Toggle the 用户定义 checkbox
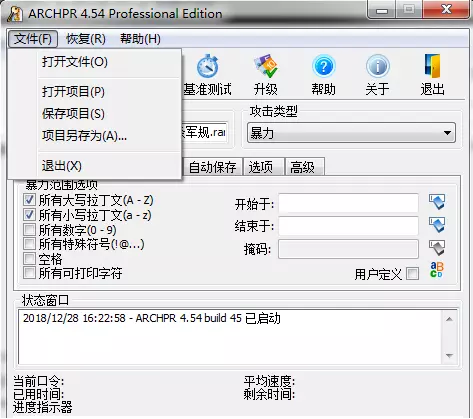The image size is (473, 419). (x=413, y=274)
